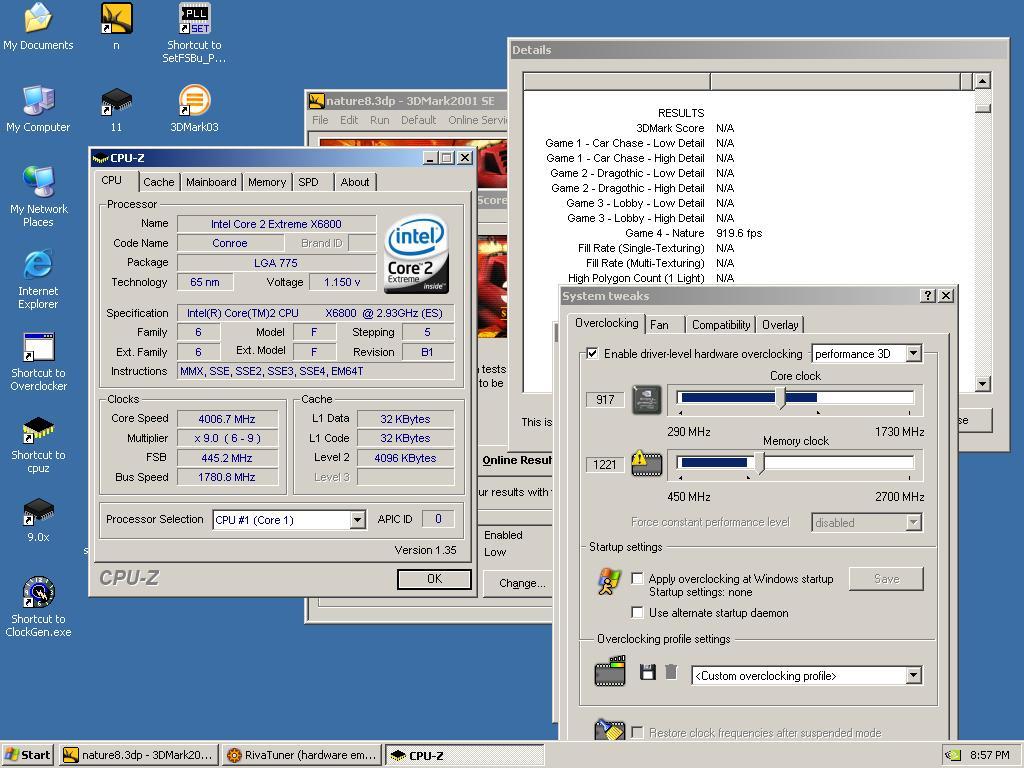This screenshot has width=1024, height=768.
Task: Enable Use alternate startup daemon
Action: [x=637, y=613]
